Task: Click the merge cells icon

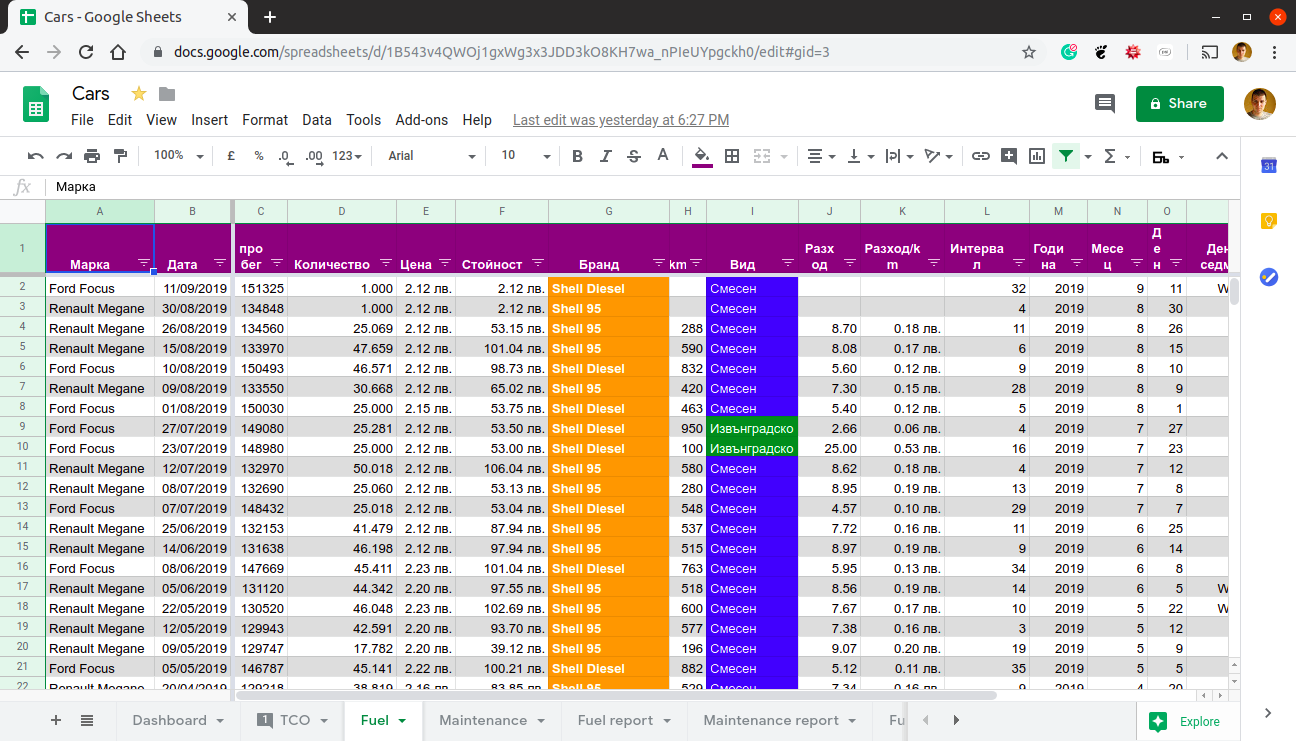Action: point(762,156)
